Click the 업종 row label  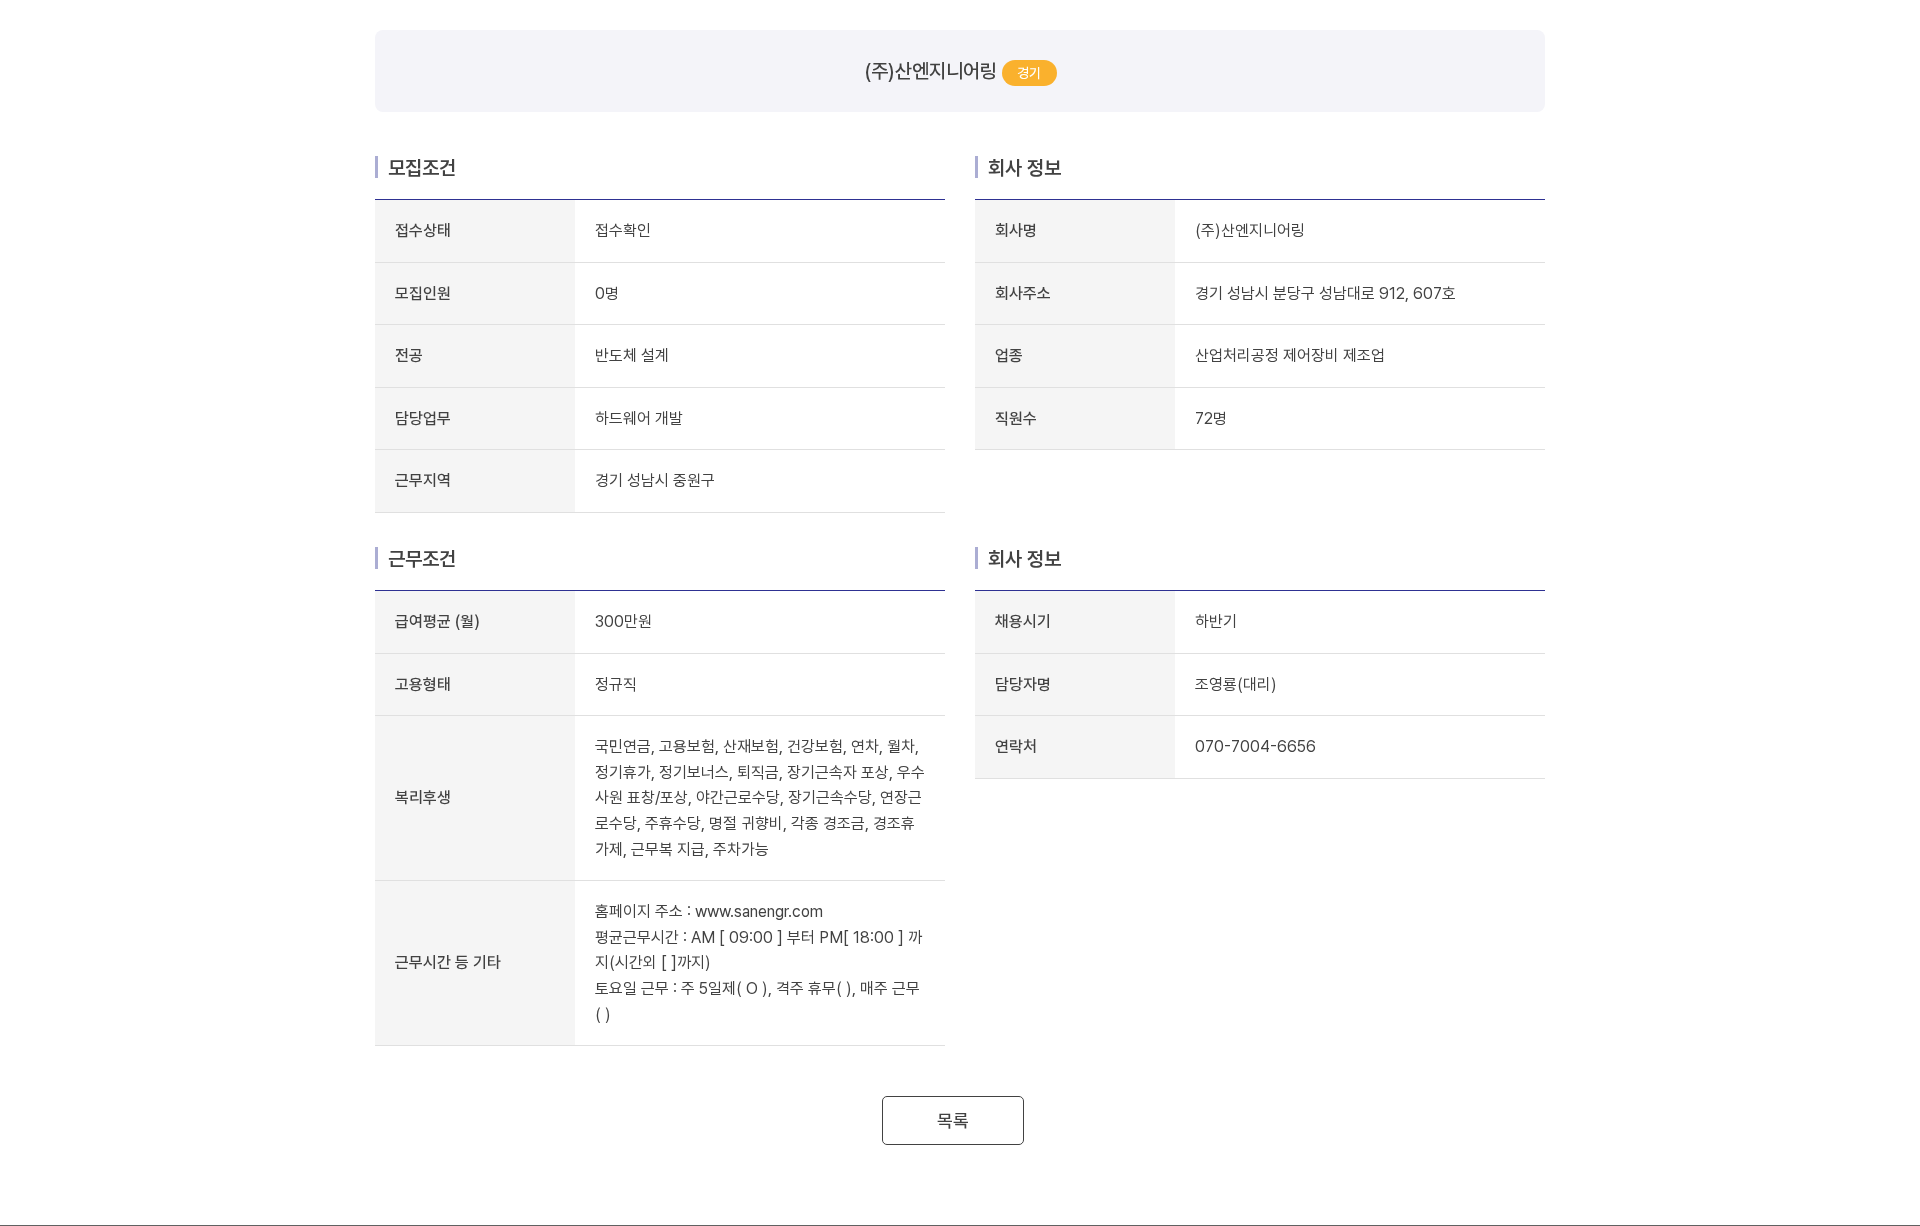[x=1008, y=355]
